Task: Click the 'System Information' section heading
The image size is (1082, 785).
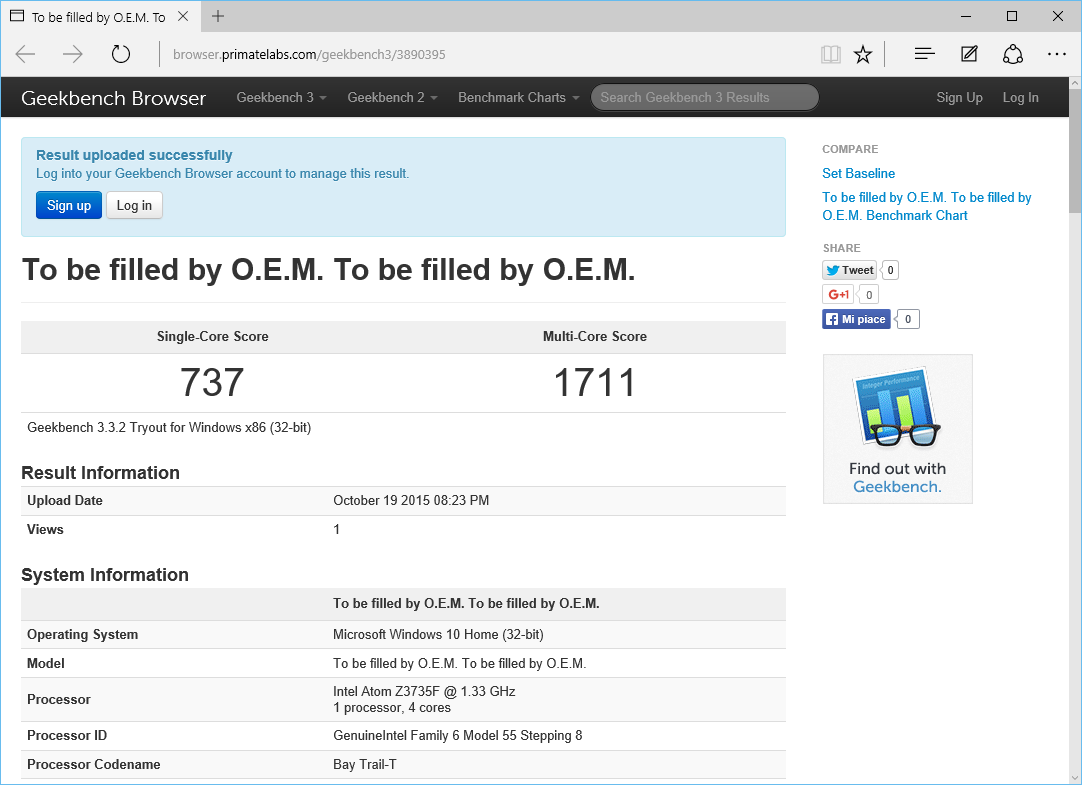Action: (105, 575)
